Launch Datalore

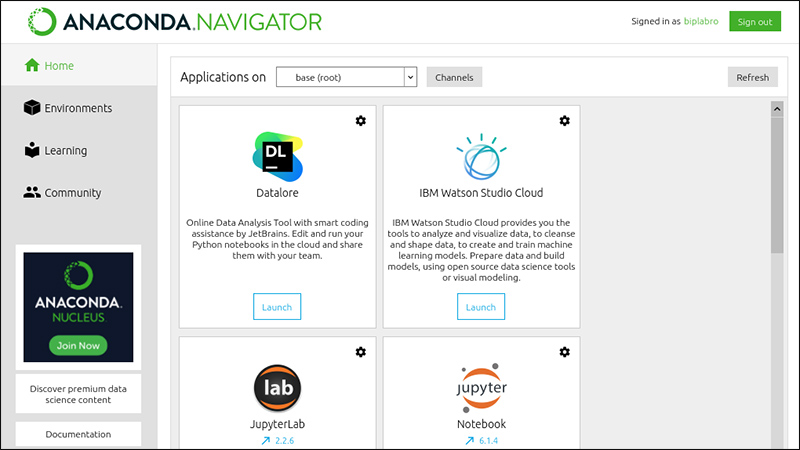(x=277, y=307)
